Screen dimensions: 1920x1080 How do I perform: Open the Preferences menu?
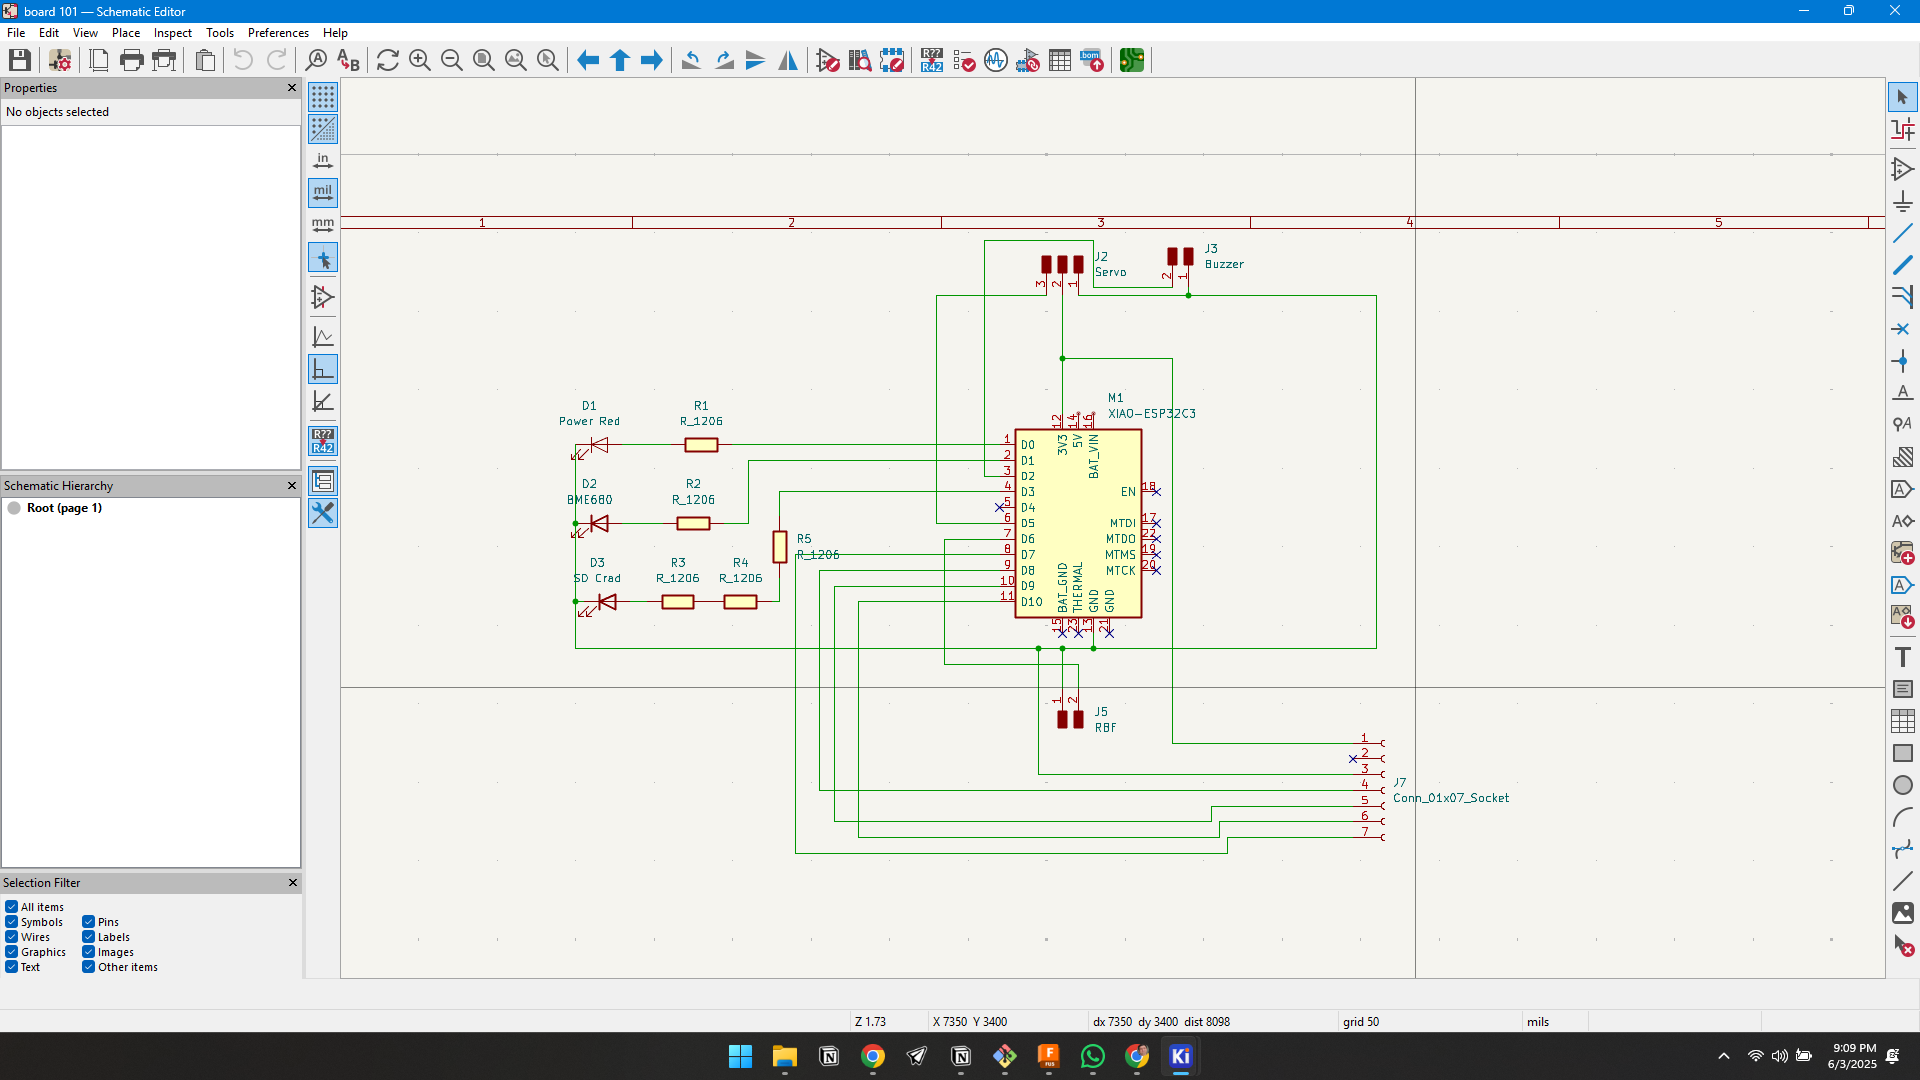[278, 33]
